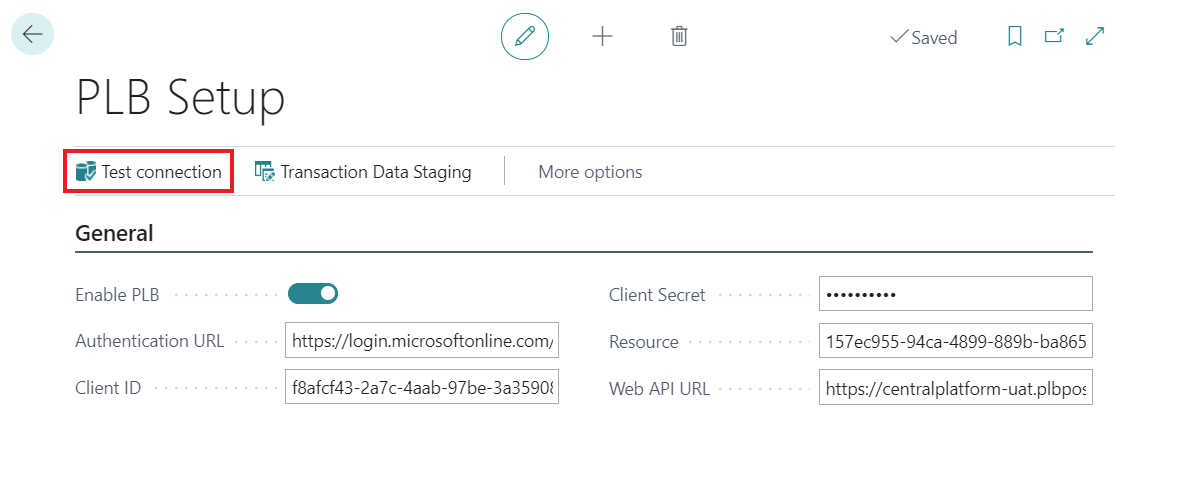The width and height of the screenshot is (1189, 498).
Task: Click the Enable PLB field label
Action: tap(117, 295)
